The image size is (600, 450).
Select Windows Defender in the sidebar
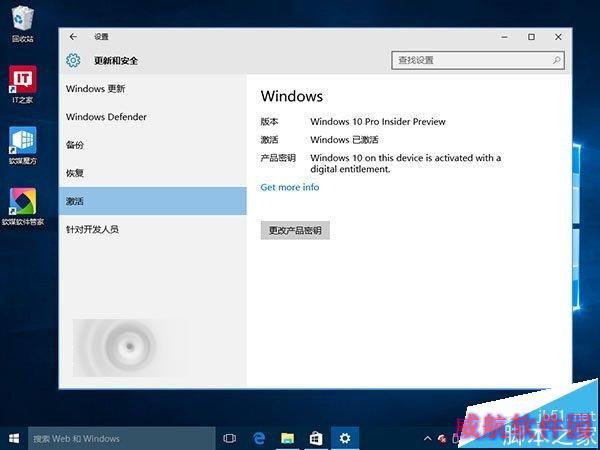(x=153, y=117)
